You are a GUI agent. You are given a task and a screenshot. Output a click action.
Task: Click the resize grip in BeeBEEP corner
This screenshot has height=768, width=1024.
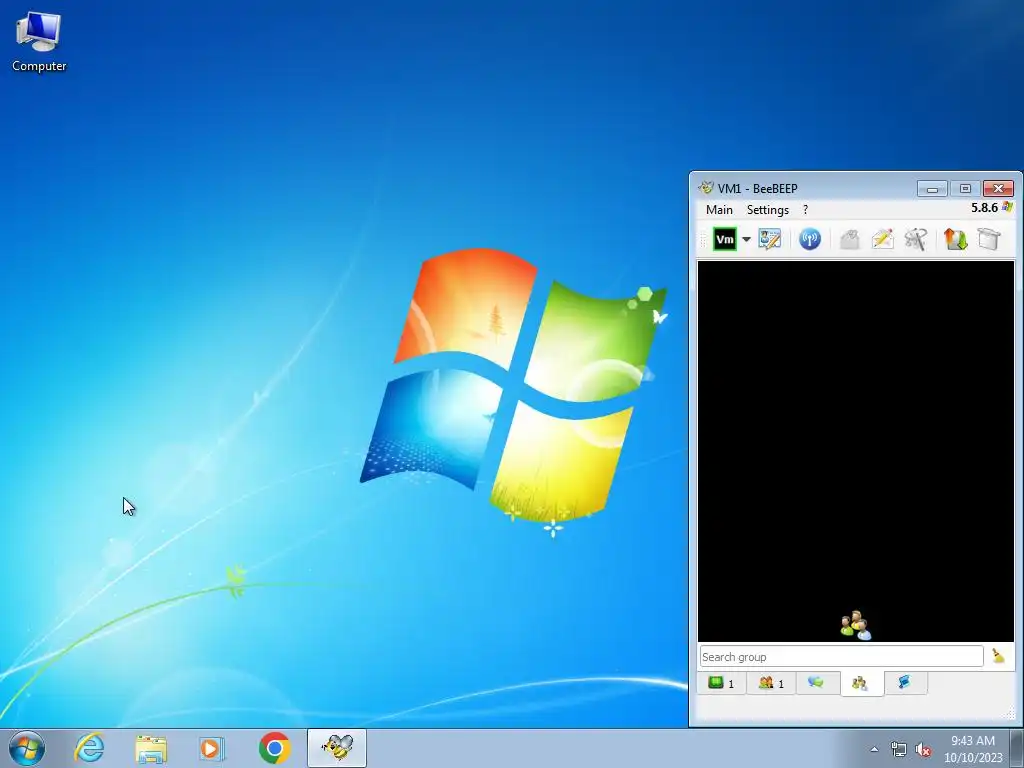(x=1011, y=715)
